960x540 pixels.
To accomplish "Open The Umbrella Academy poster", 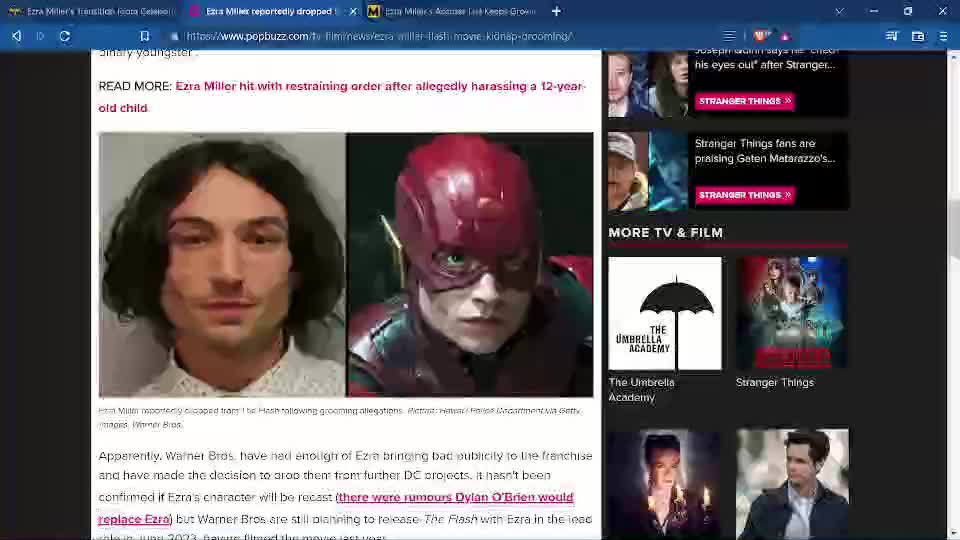I will (665, 313).
